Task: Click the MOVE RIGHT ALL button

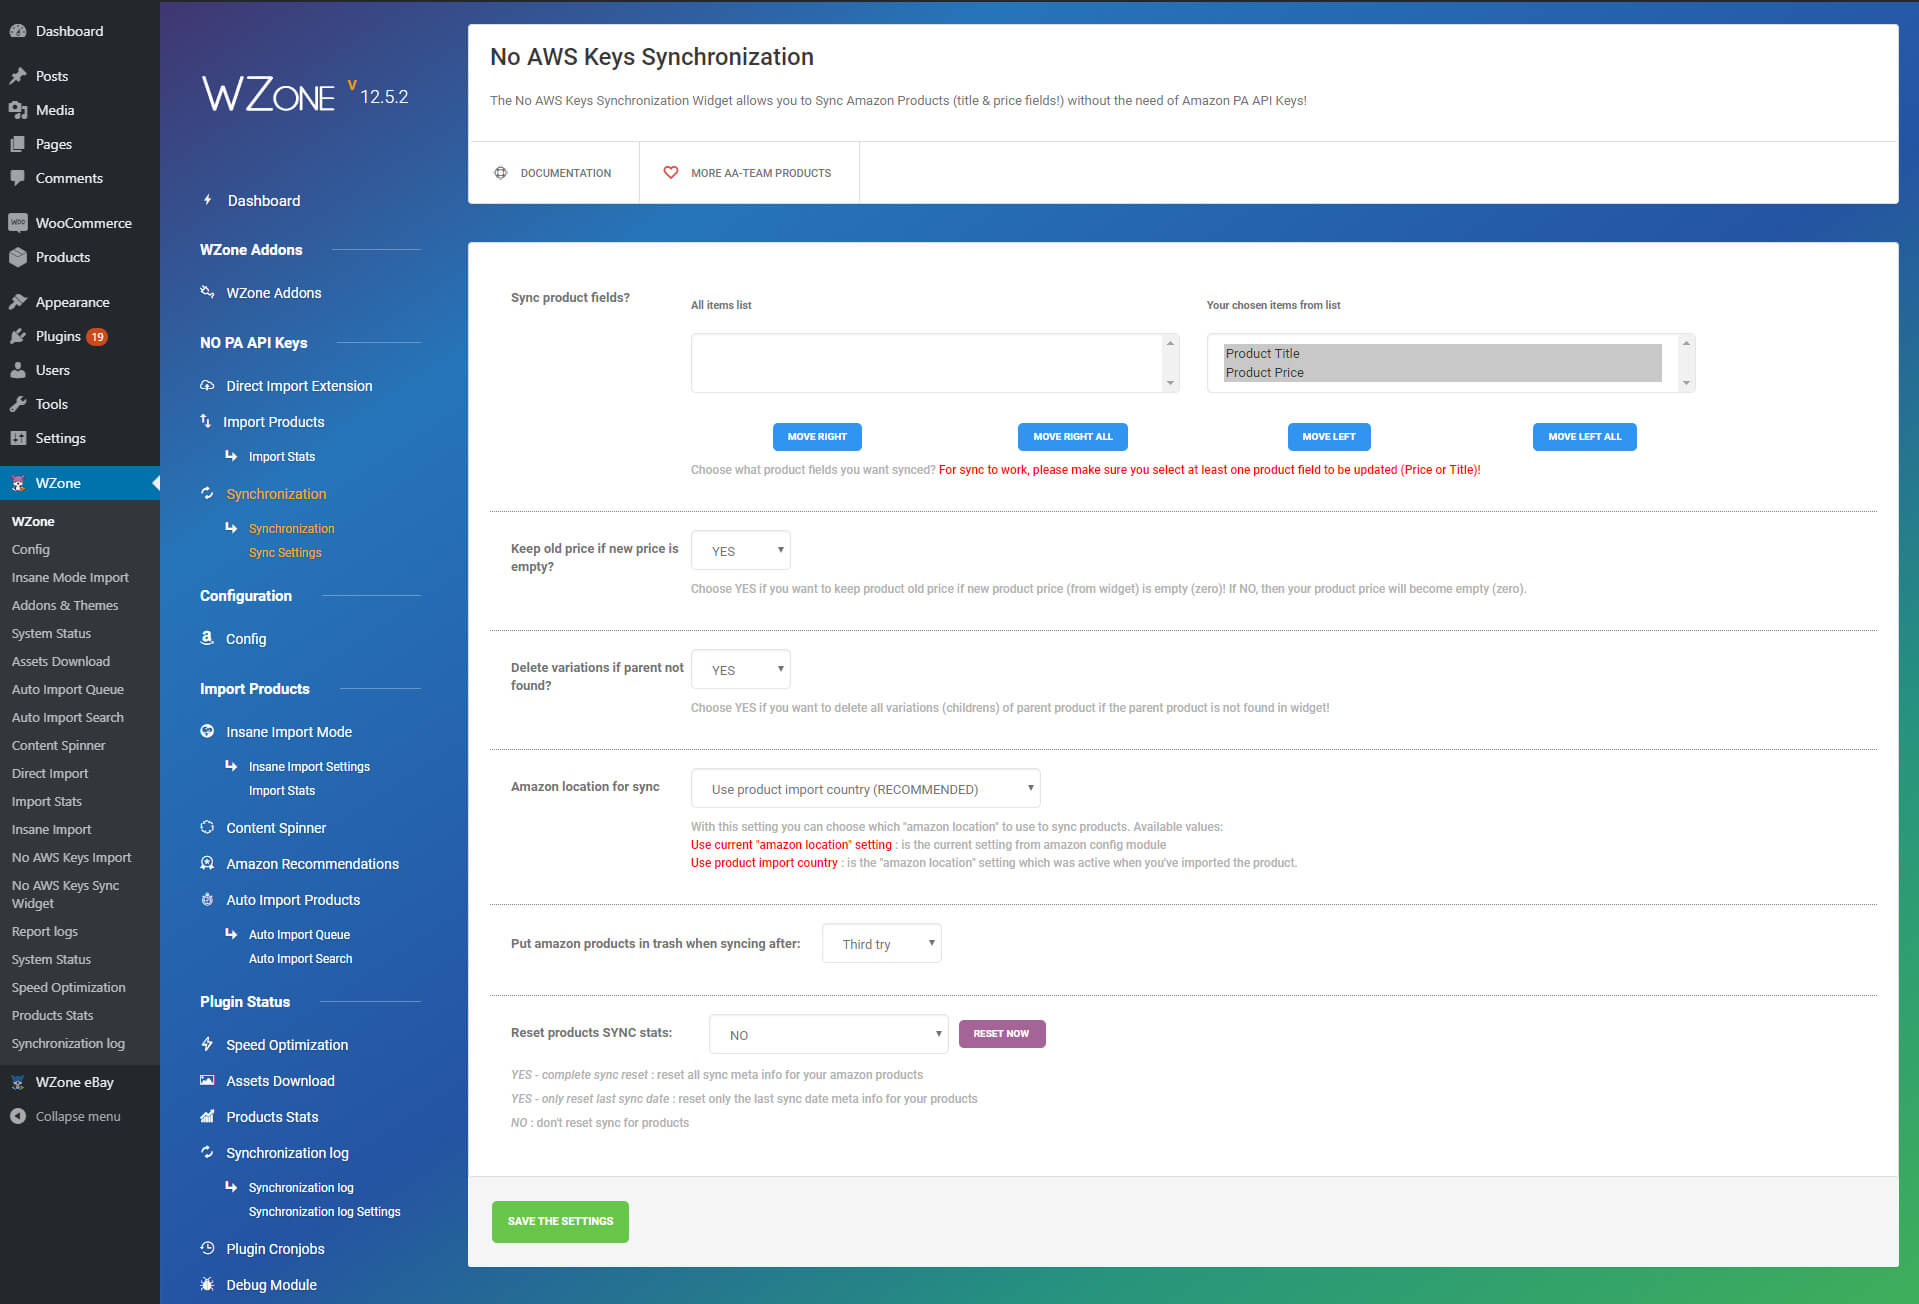Action: (1073, 437)
